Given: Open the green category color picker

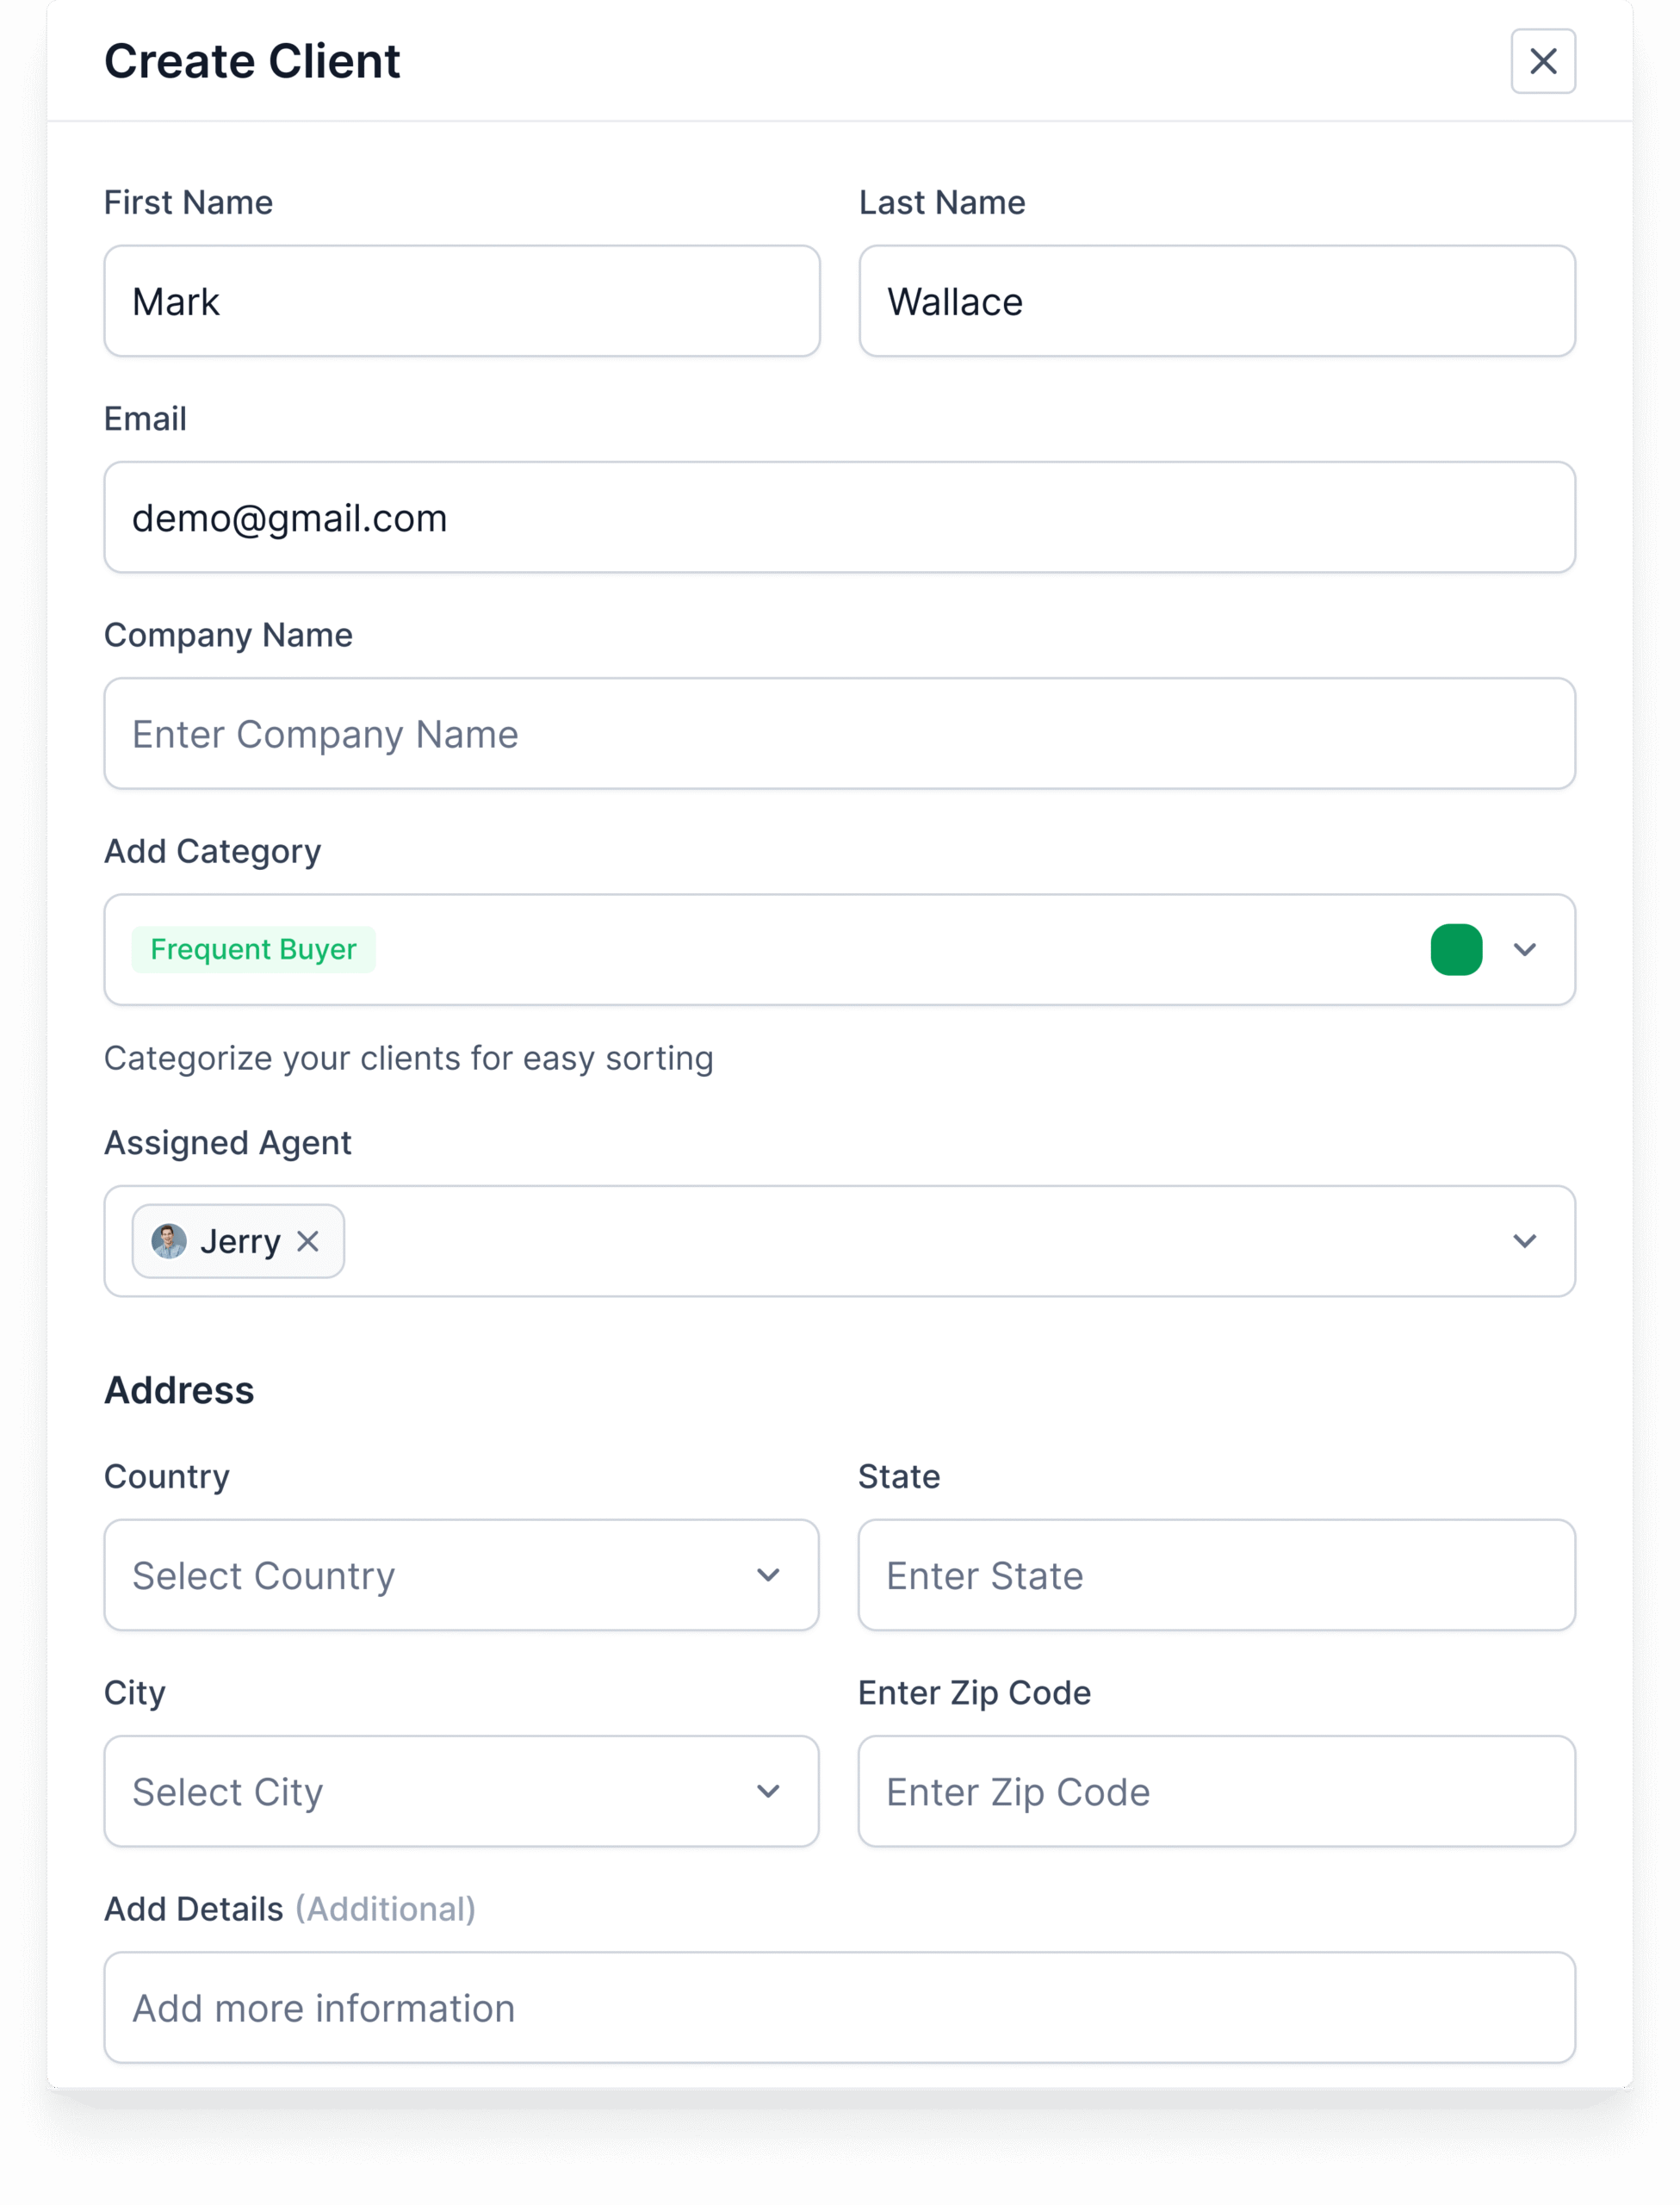Looking at the screenshot, I should [1456, 949].
